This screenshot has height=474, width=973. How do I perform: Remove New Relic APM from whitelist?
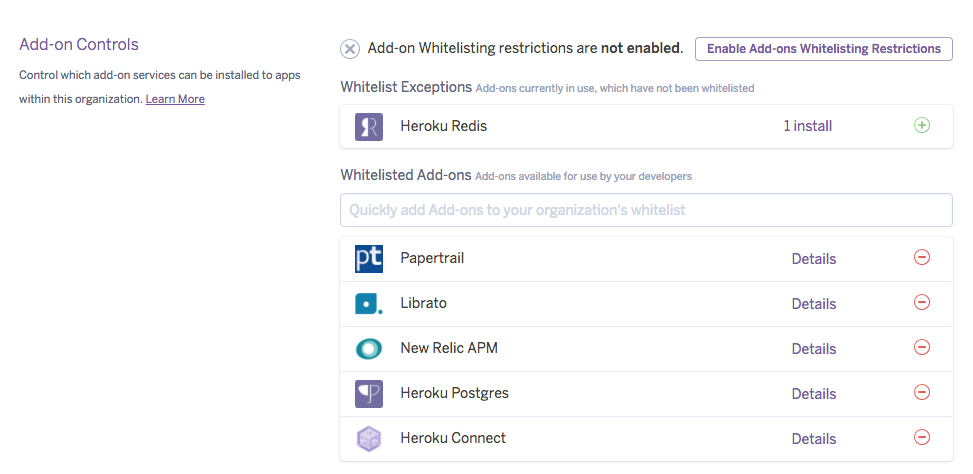pyautogui.click(x=922, y=347)
